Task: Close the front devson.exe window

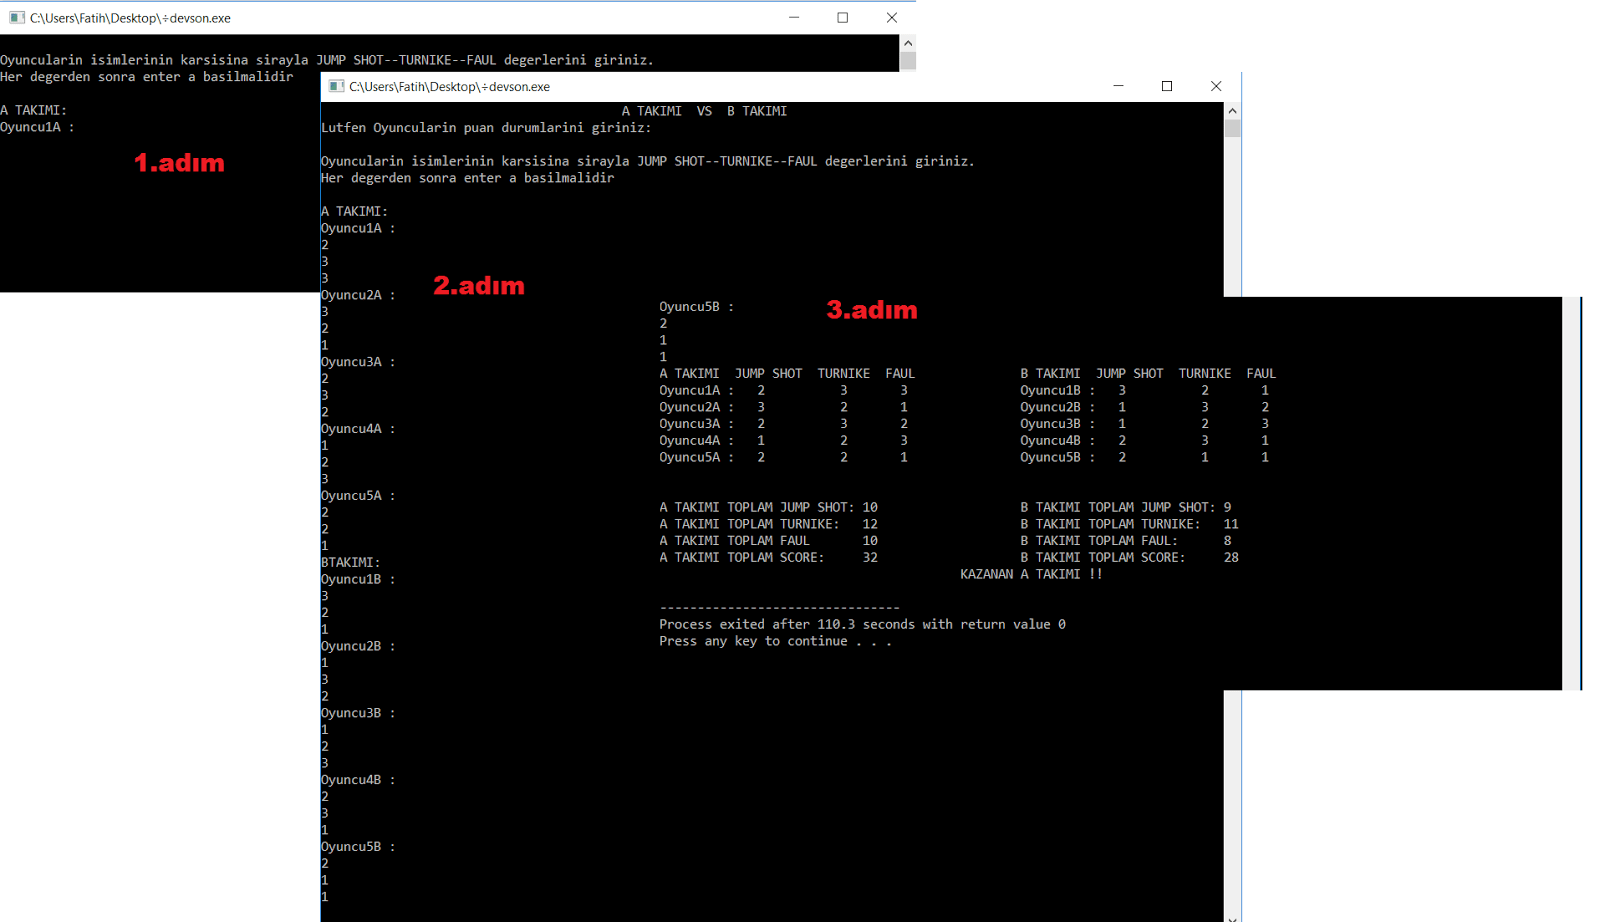Action: pyautogui.click(x=1216, y=86)
